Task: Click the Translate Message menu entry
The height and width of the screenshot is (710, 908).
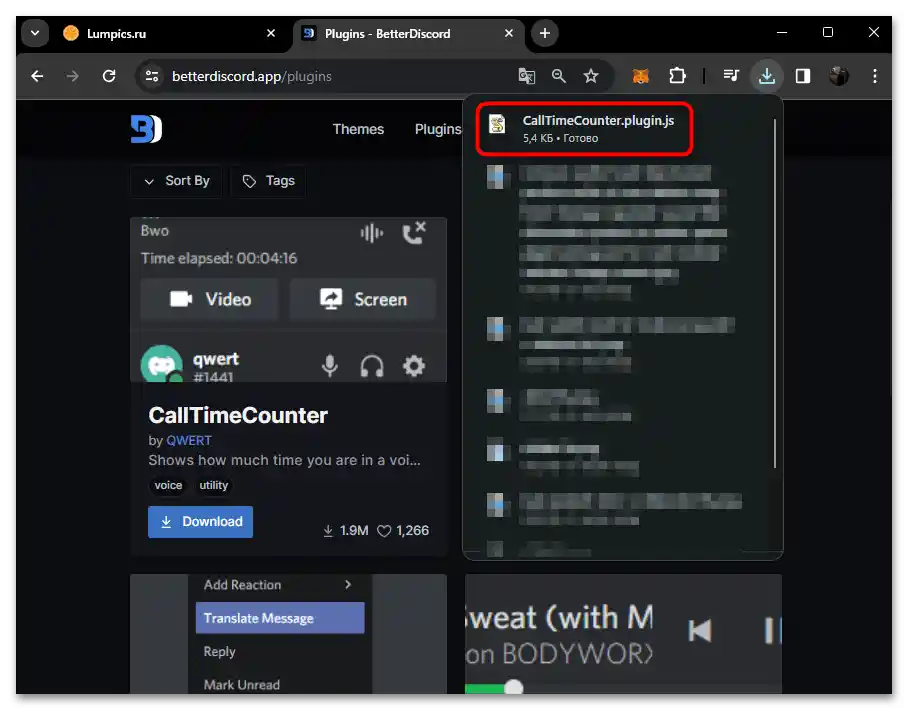Action: [x=280, y=618]
